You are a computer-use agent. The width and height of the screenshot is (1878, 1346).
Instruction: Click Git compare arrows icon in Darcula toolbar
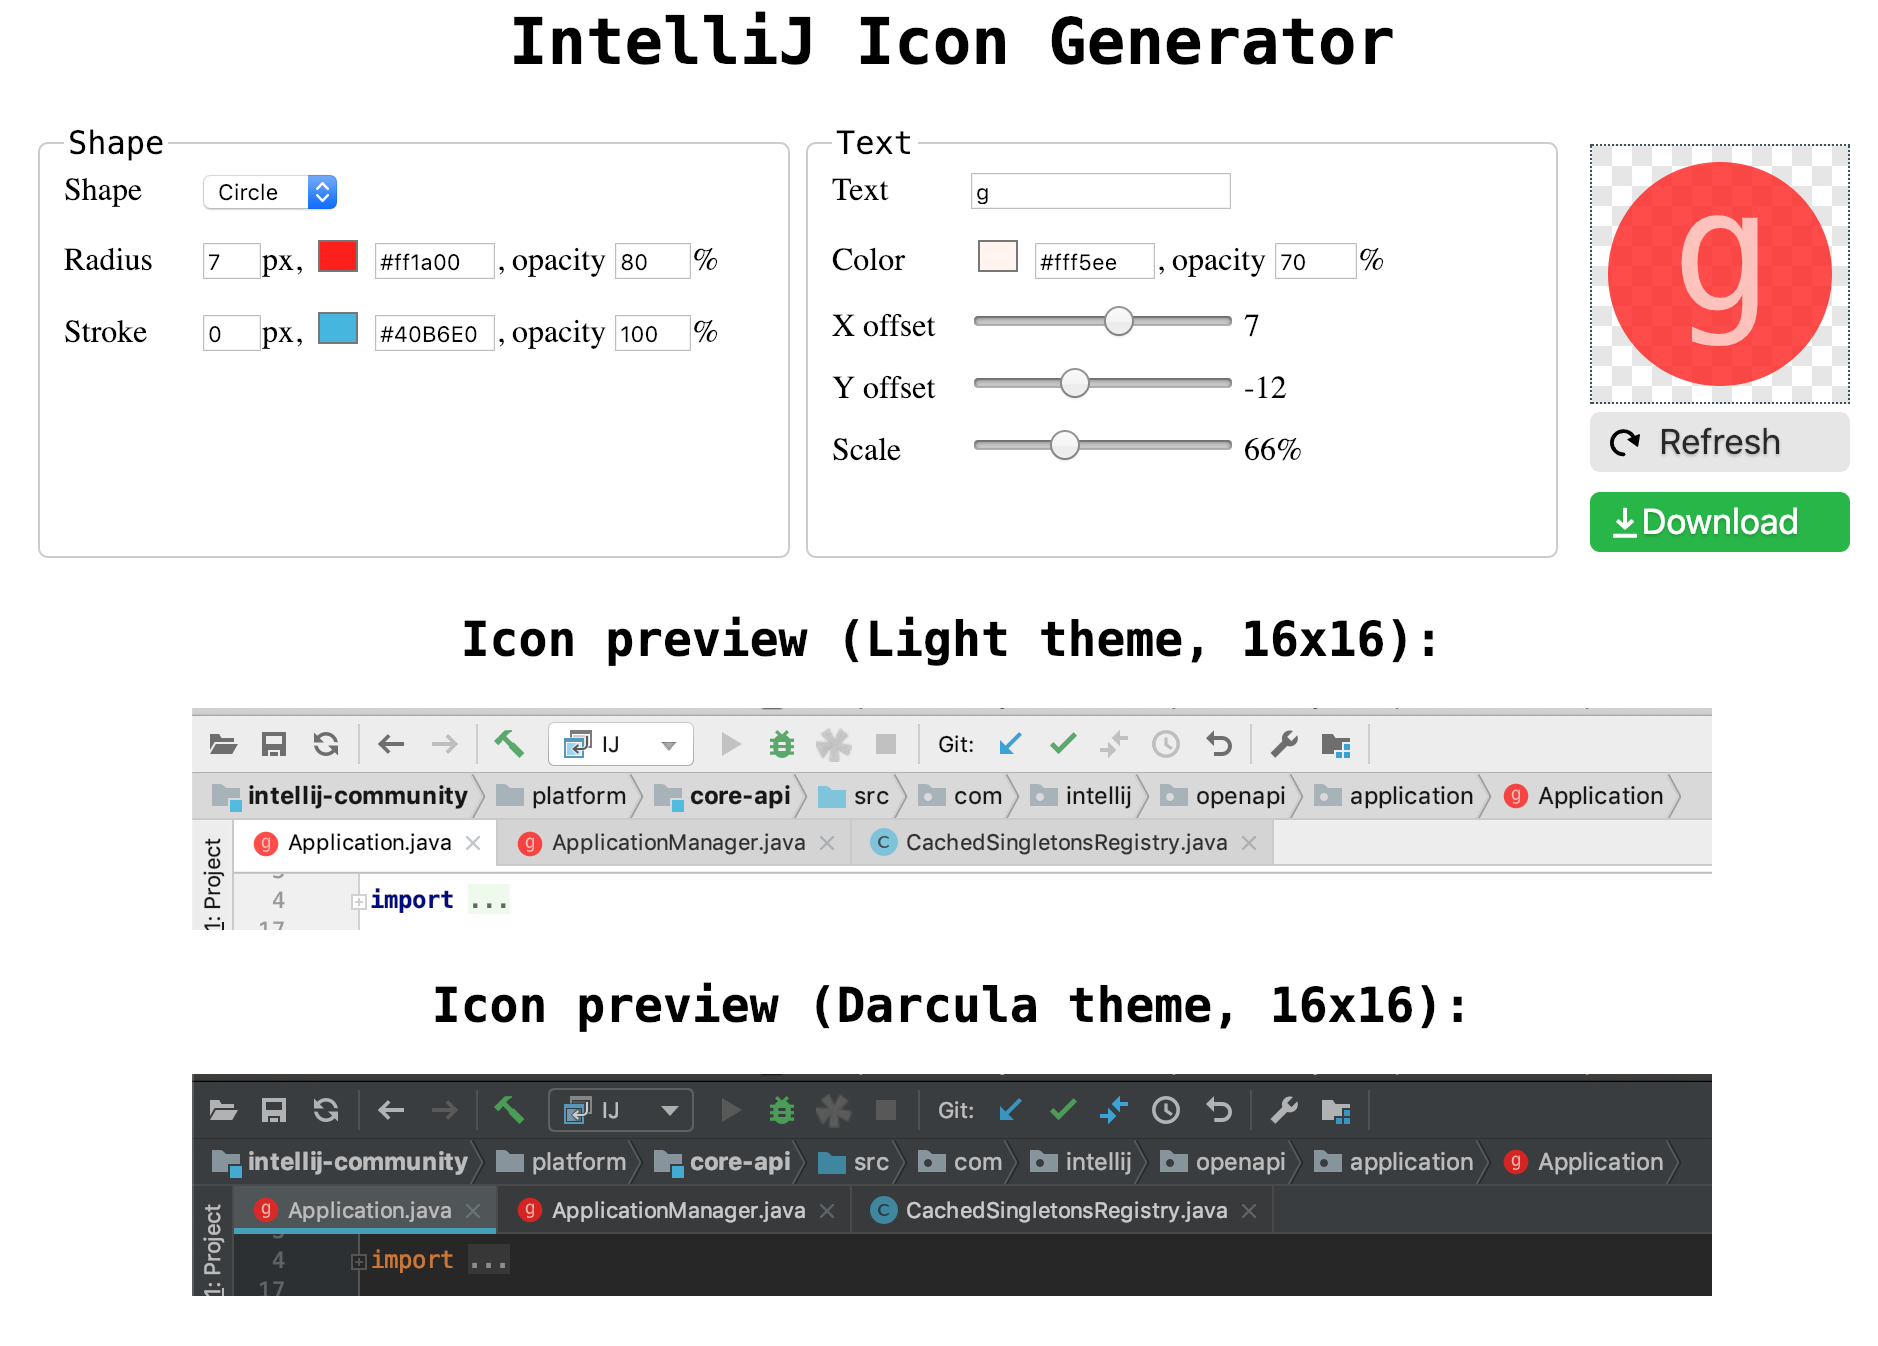click(x=1114, y=1110)
